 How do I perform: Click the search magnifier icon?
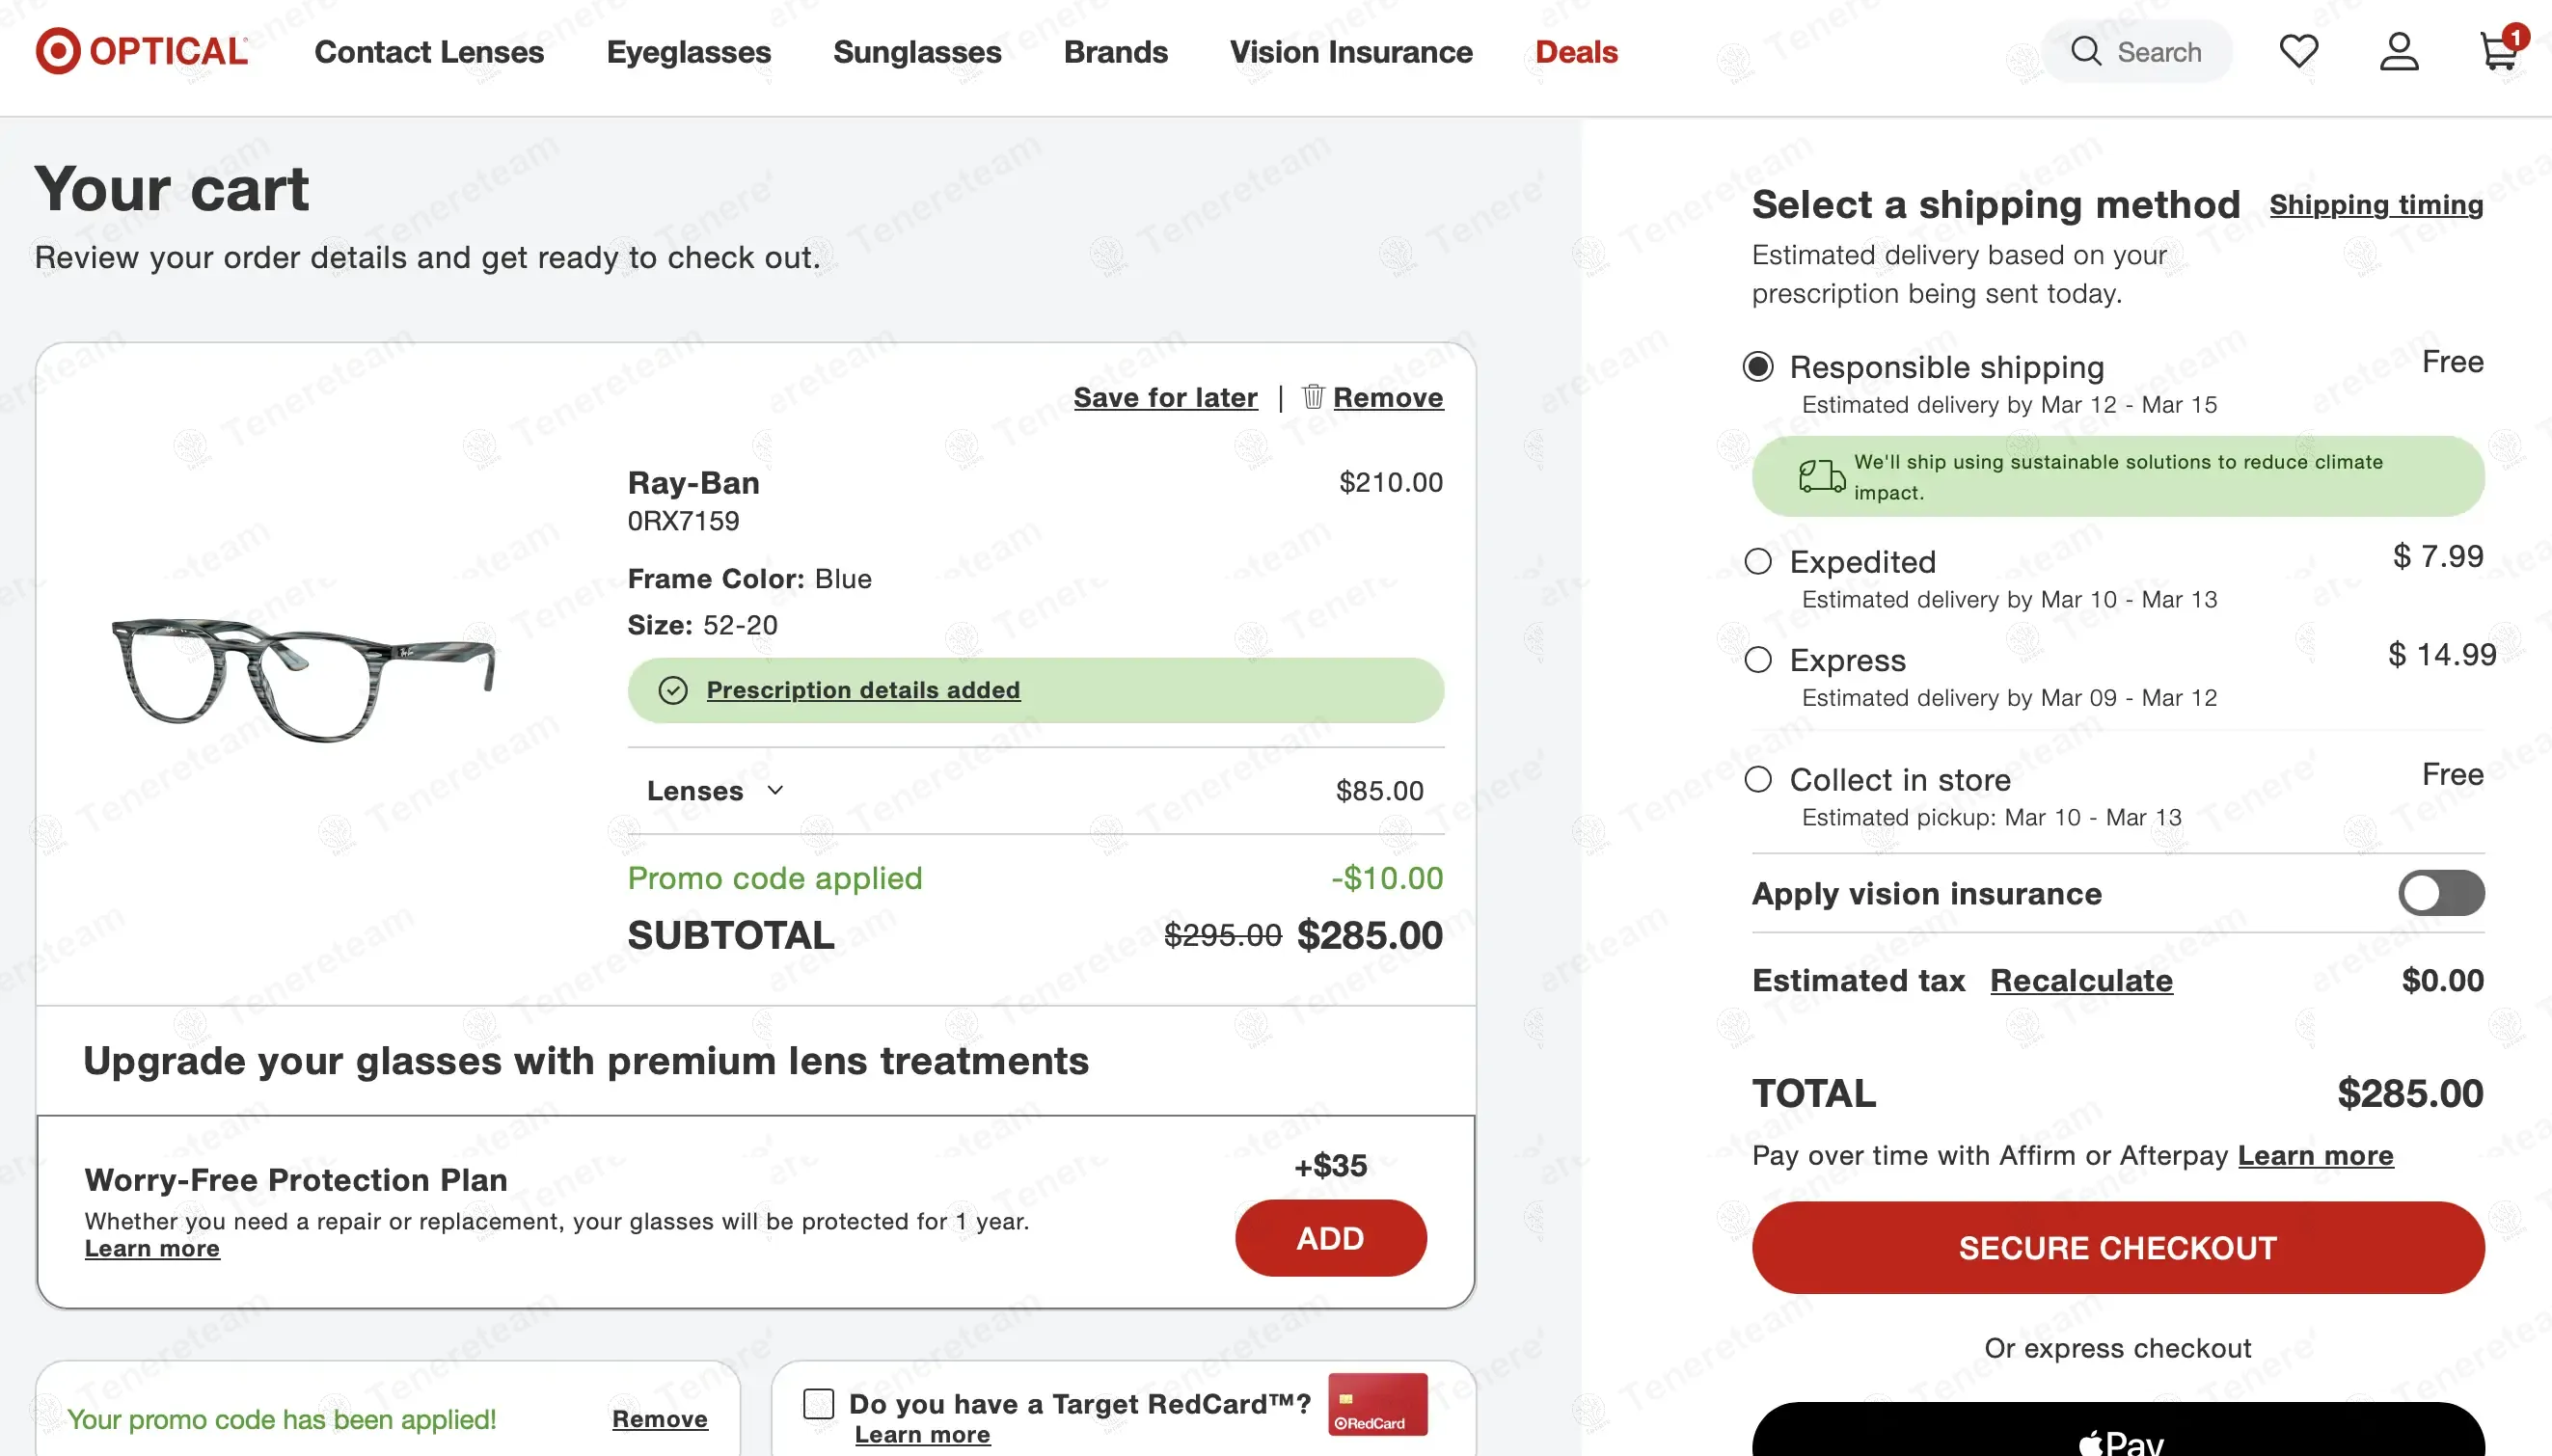click(x=2085, y=51)
